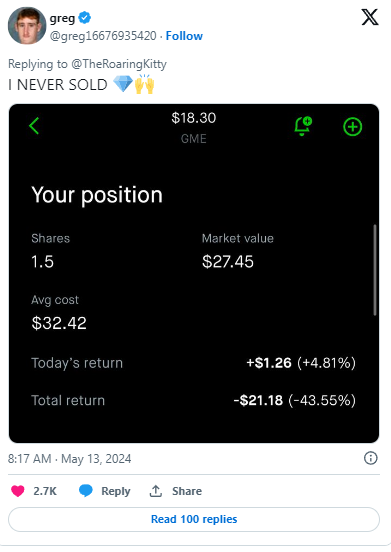Click the 8:17 AM May 13, 2024 timestamp

pos(70,459)
